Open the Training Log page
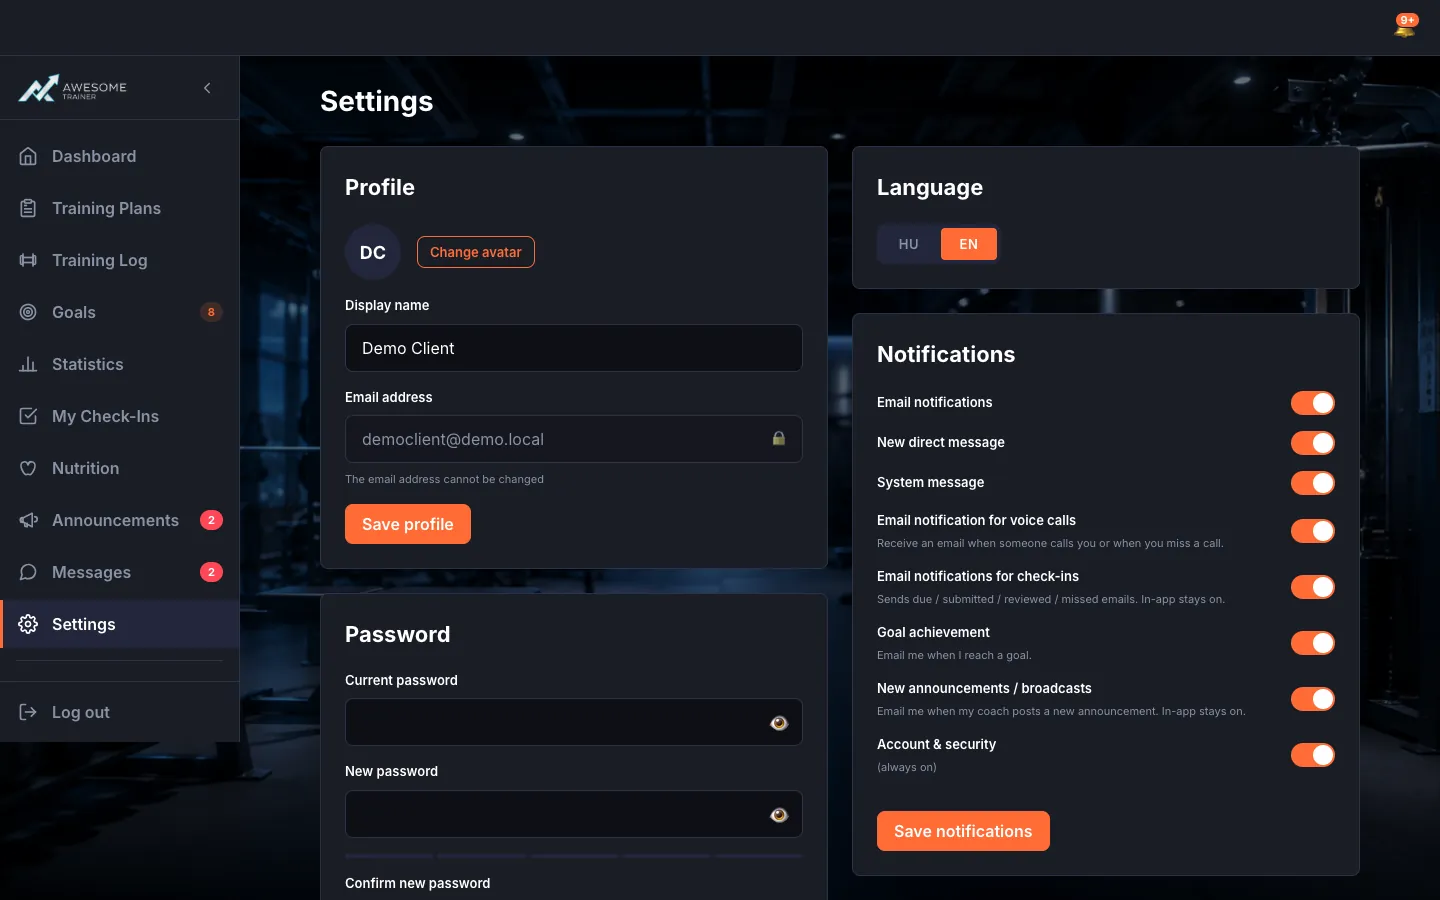Viewport: 1440px width, 900px height. 120,260
